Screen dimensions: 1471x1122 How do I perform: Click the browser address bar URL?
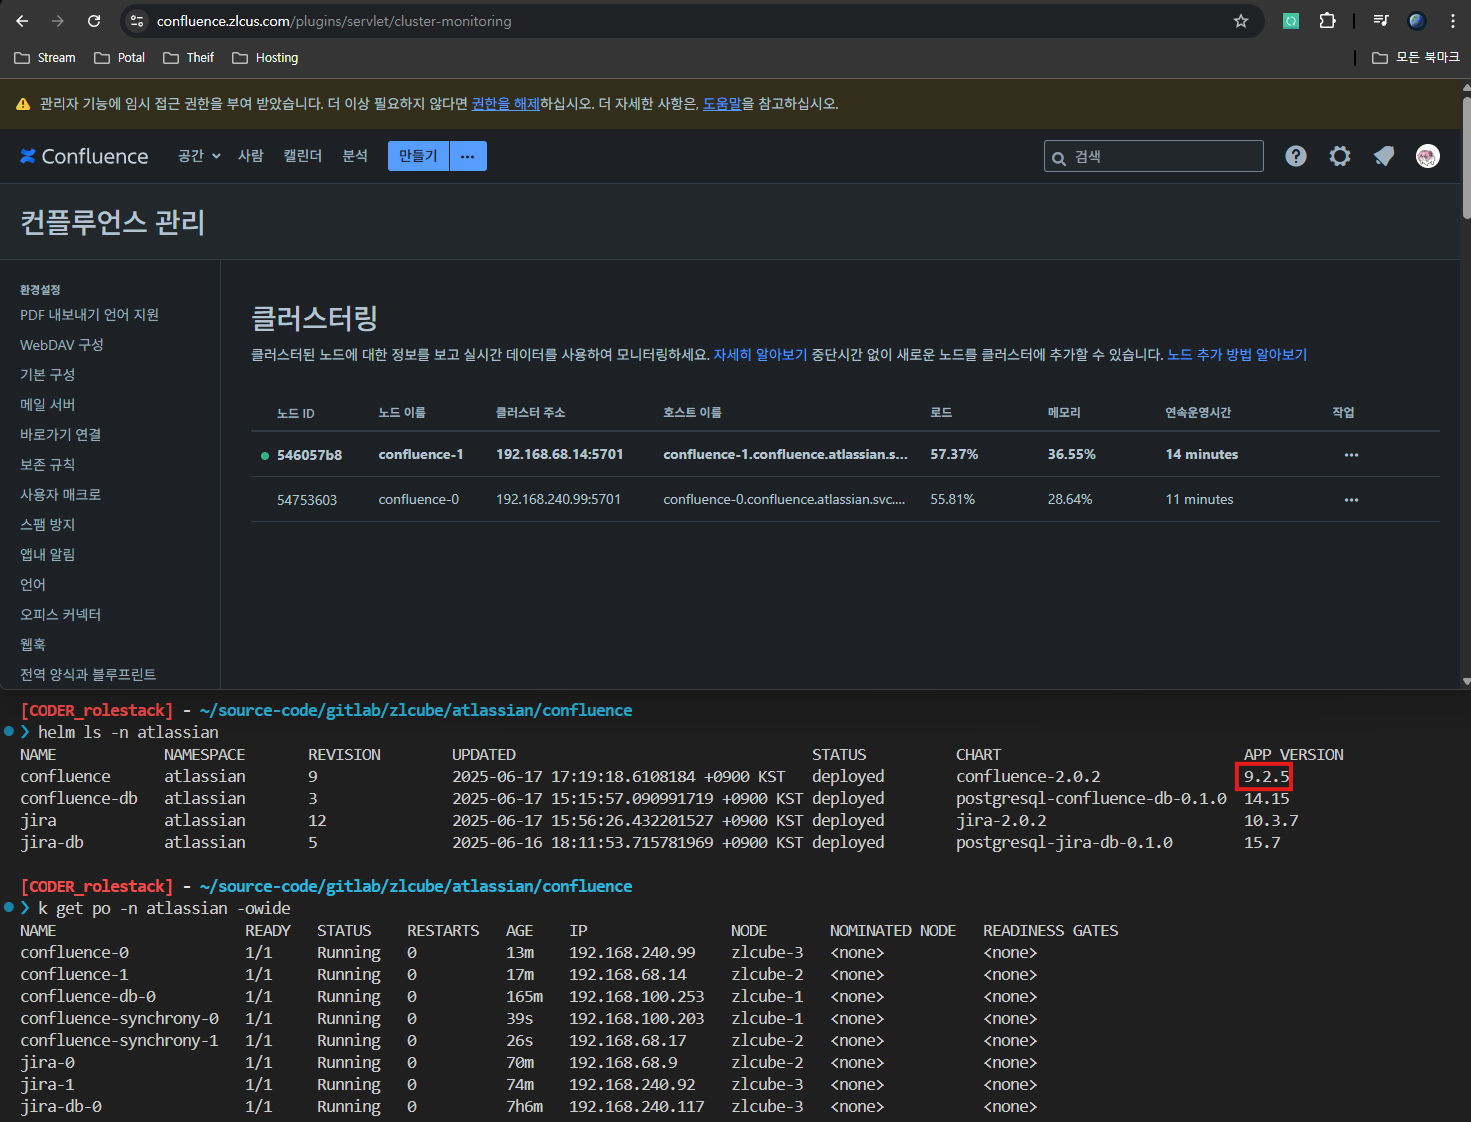tap(334, 21)
